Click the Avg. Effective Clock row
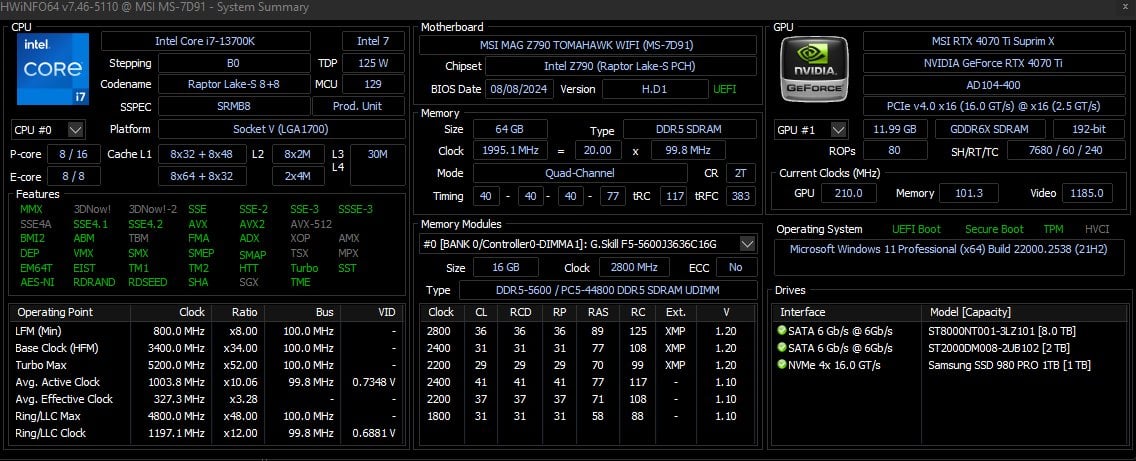This screenshot has width=1136, height=461. coord(207,399)
